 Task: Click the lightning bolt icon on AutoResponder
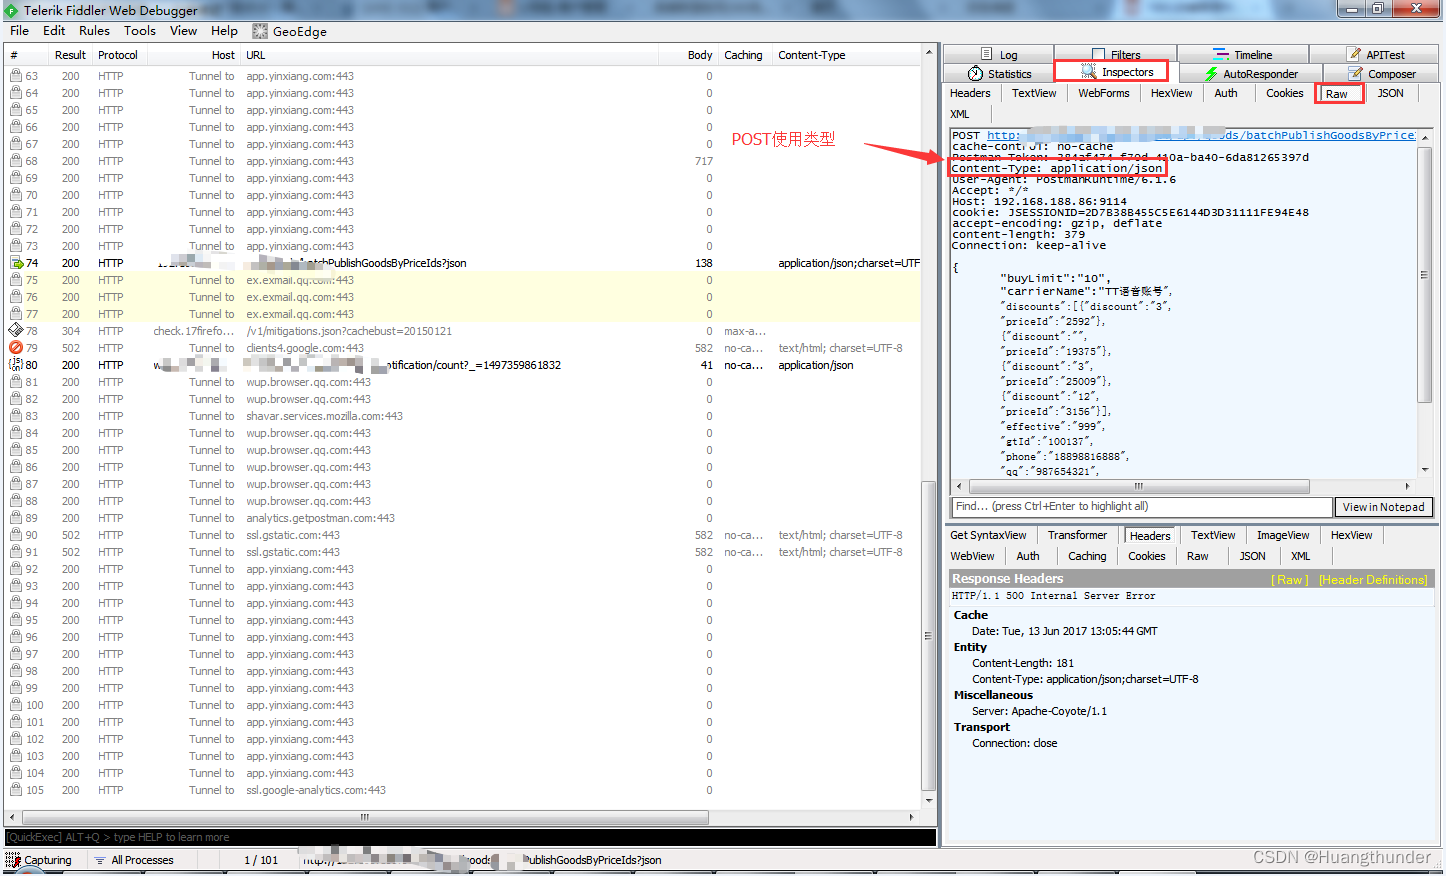point(1211,74)
